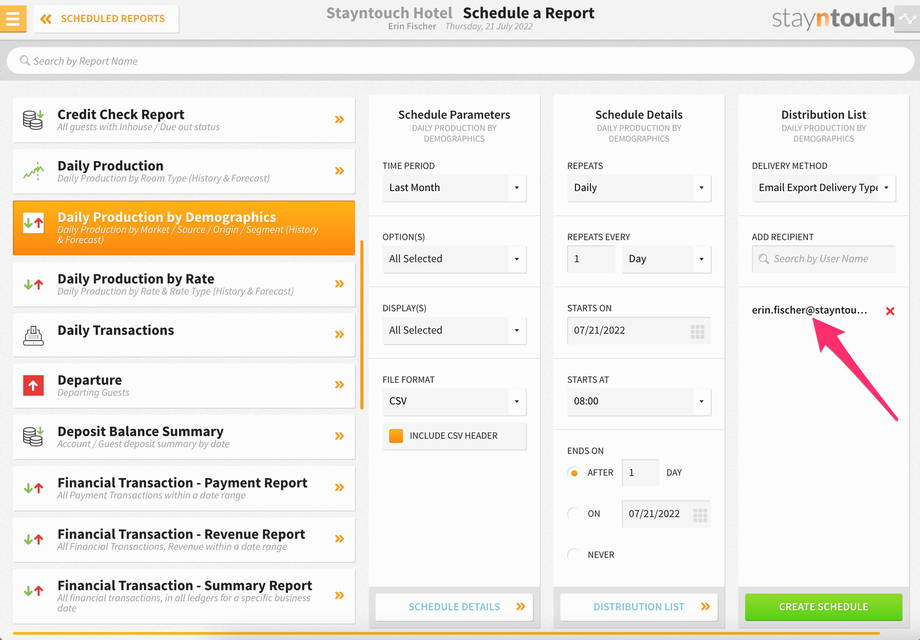Toggle the Include CSV Header checkbox
The image size is (920, 640).
click(396, 435)
